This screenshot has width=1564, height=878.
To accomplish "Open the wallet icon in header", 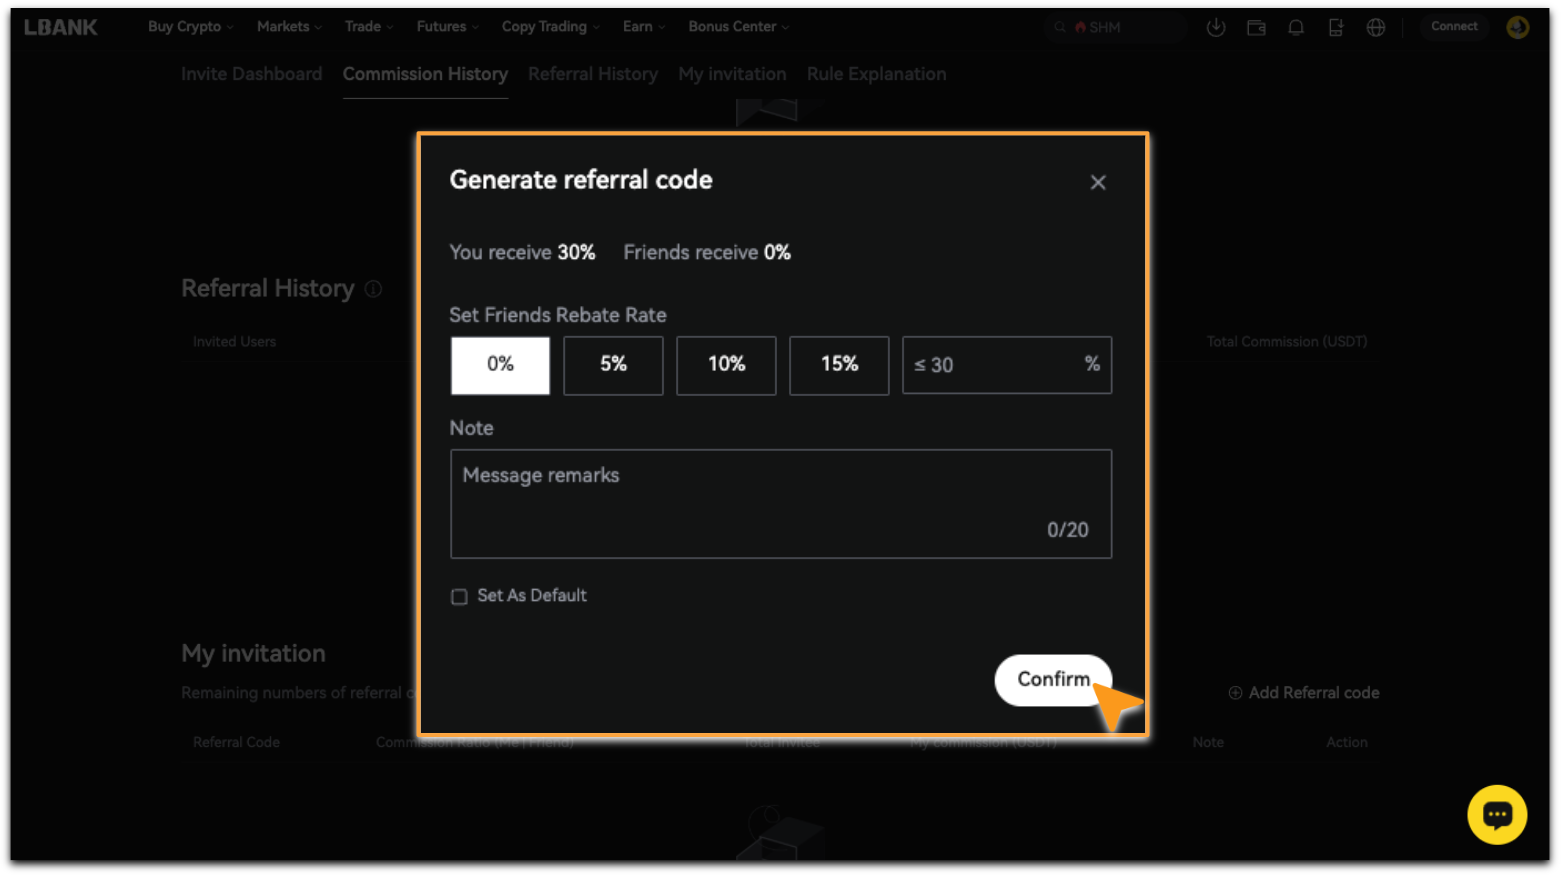I will (1256, 28).
